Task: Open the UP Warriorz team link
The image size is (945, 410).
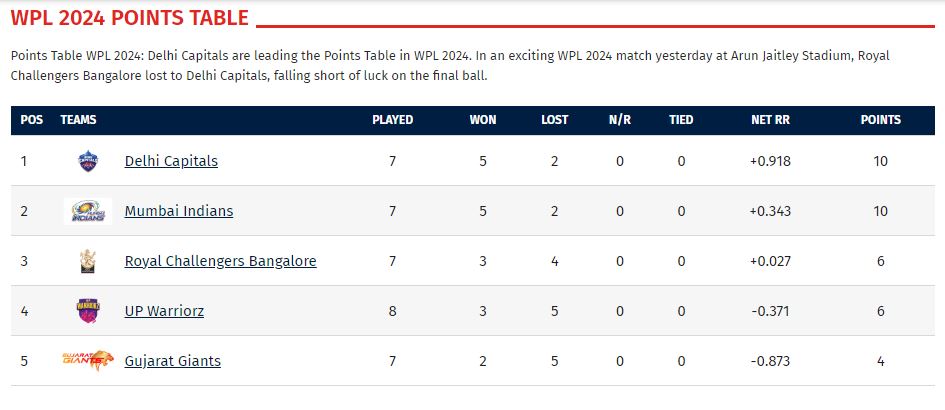Action: click(x=164, y=311)
